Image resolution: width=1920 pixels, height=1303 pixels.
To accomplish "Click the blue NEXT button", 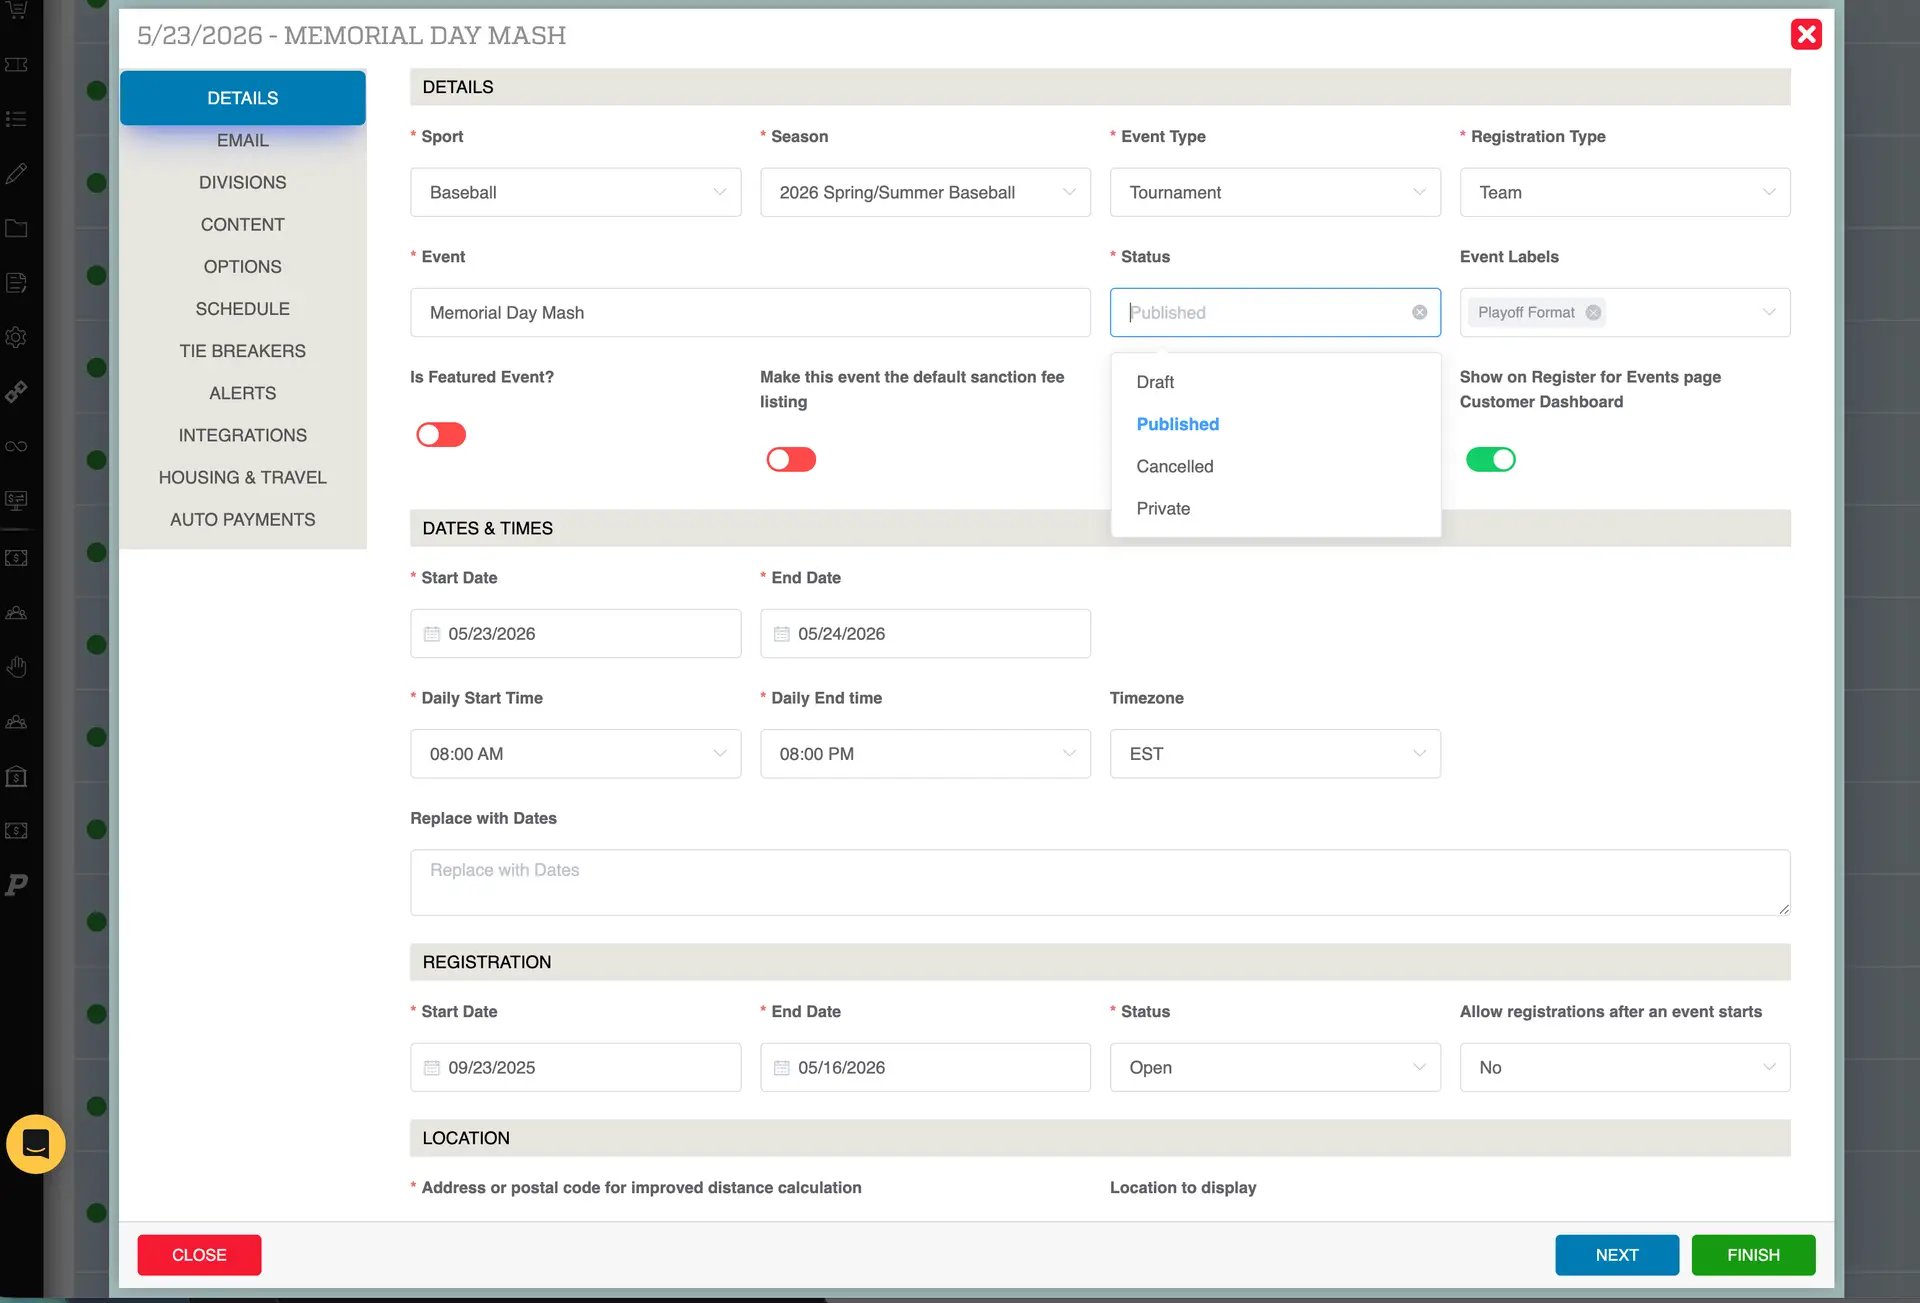I will (1617, 1255).
